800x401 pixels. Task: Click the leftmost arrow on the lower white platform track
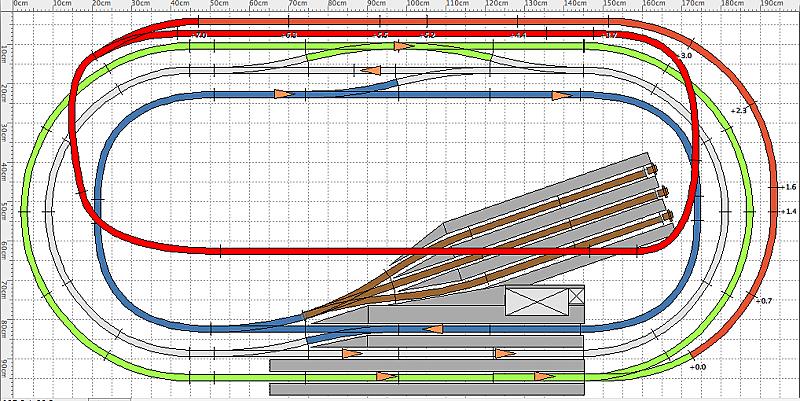pyautogui.click(x=351, y=353)
